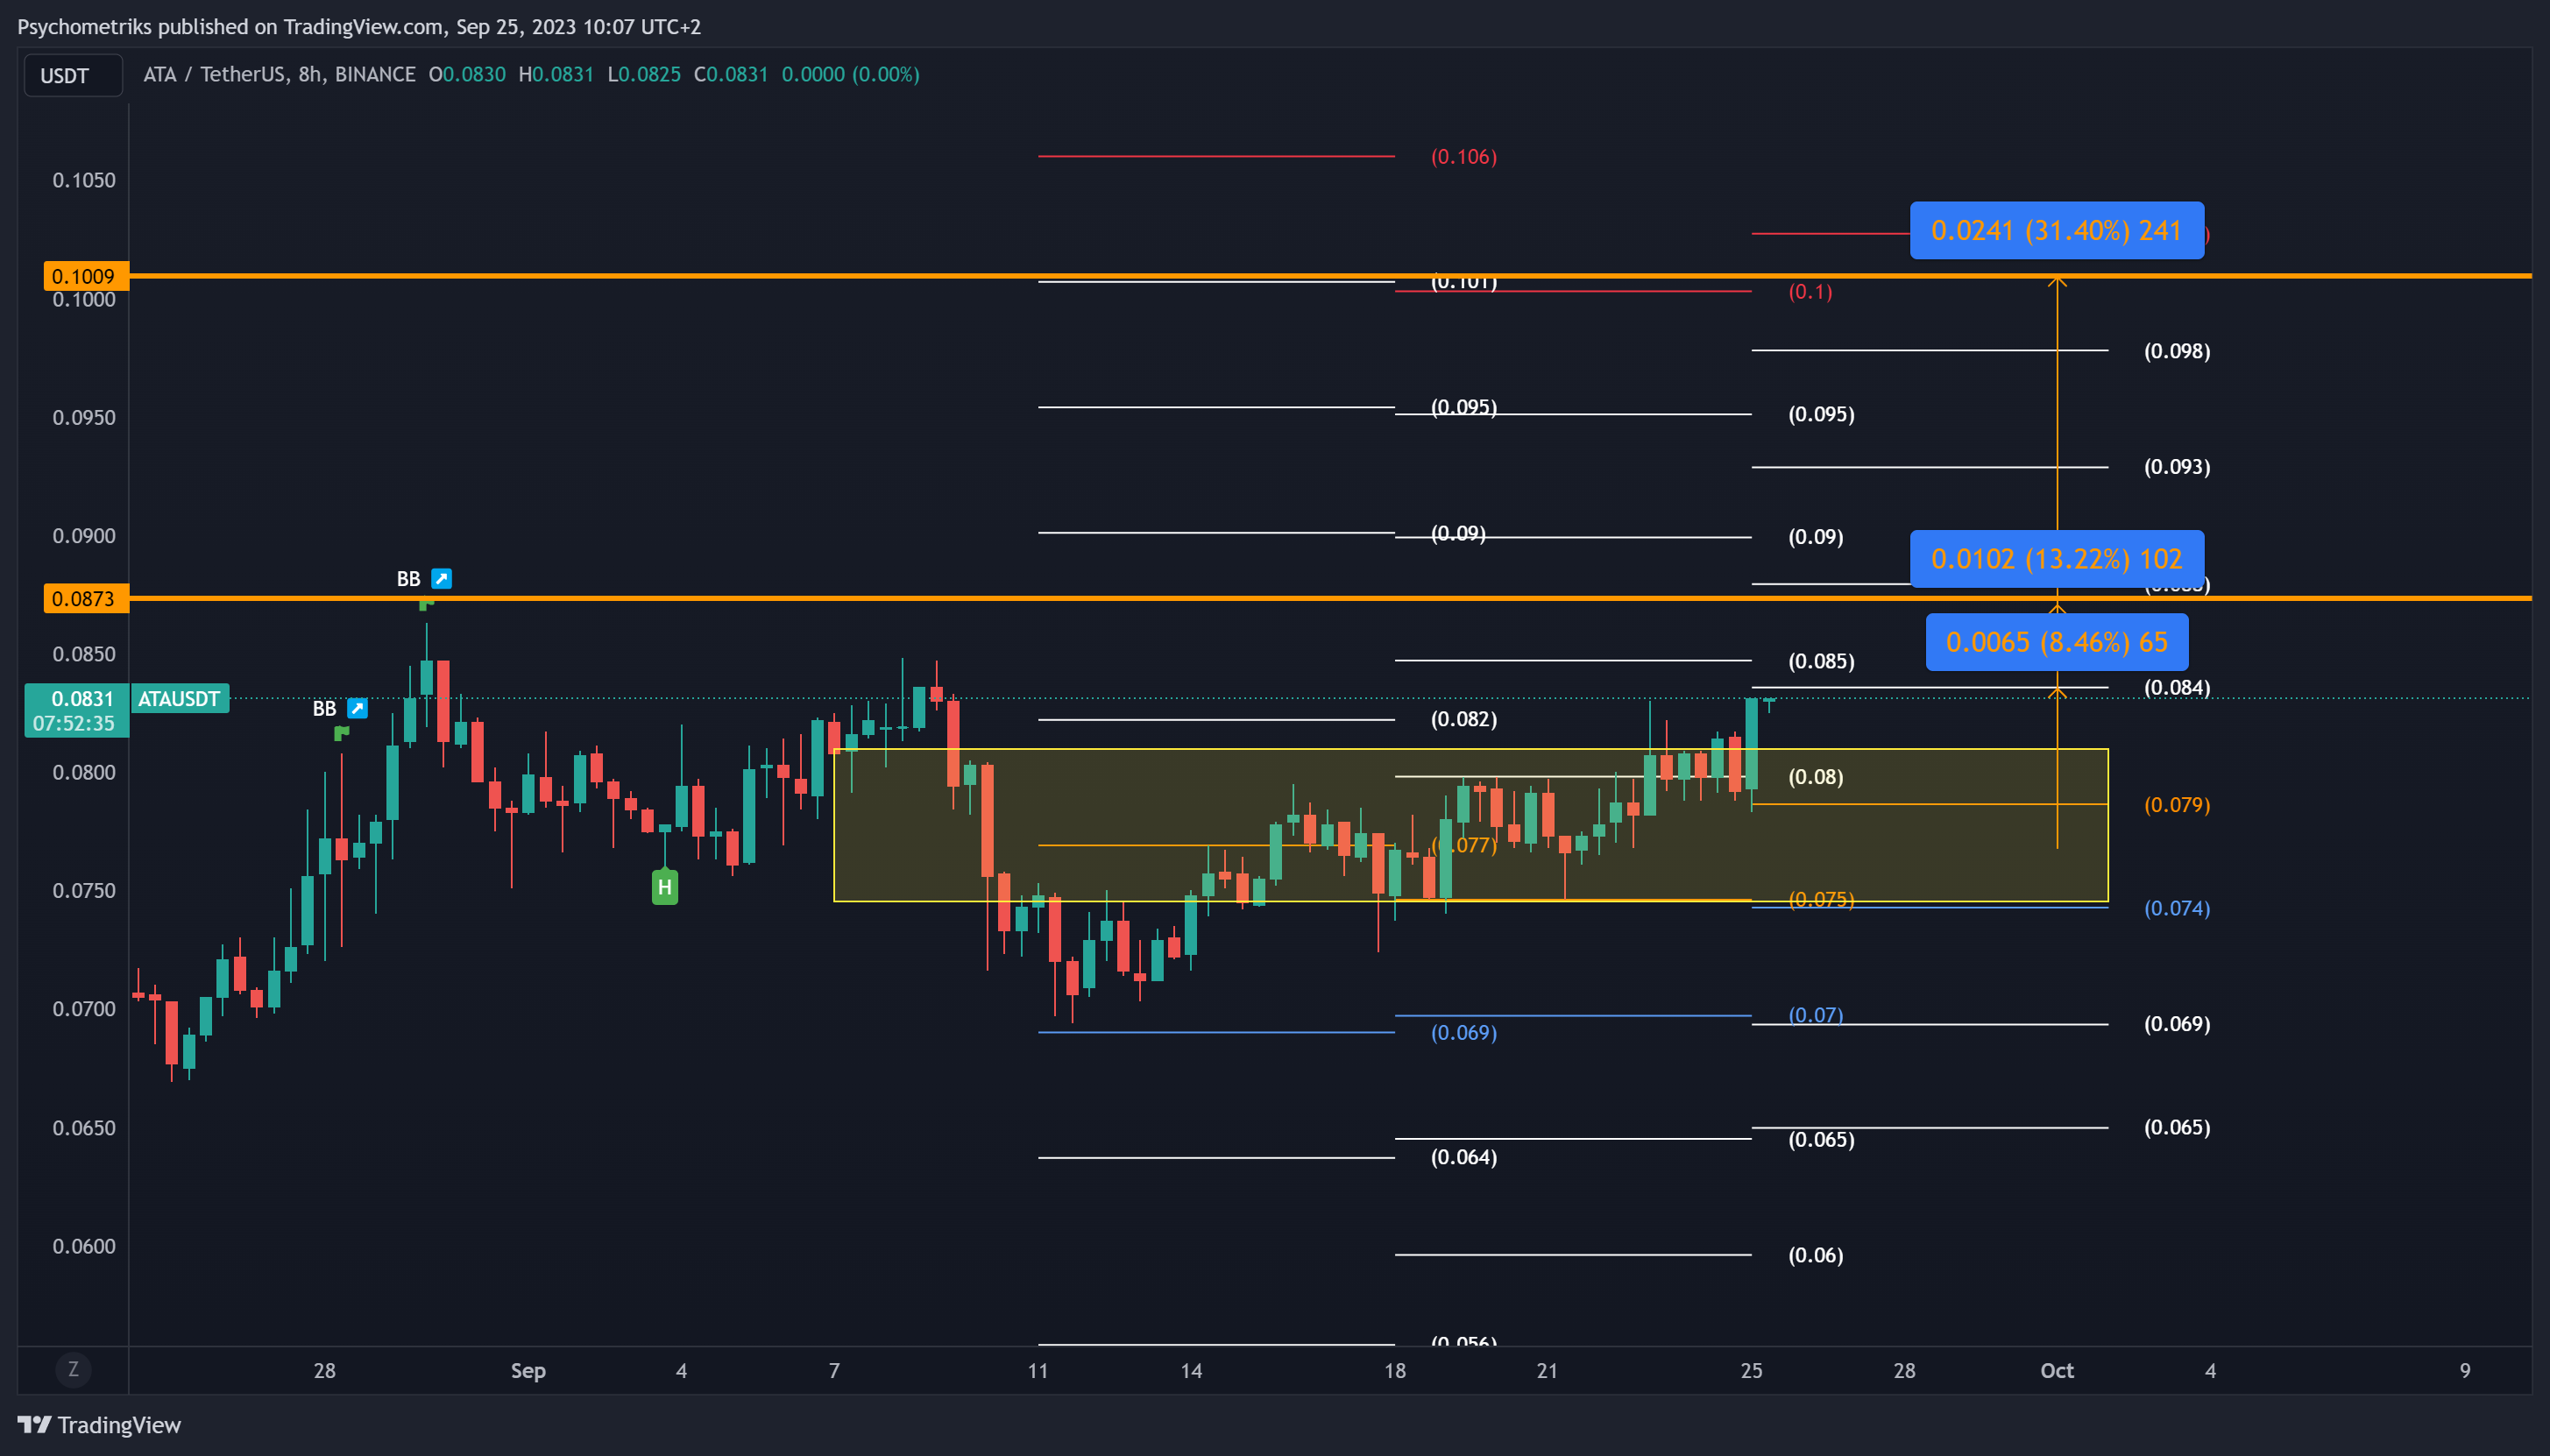Click the 14 date label on the time axis

1191,1370
